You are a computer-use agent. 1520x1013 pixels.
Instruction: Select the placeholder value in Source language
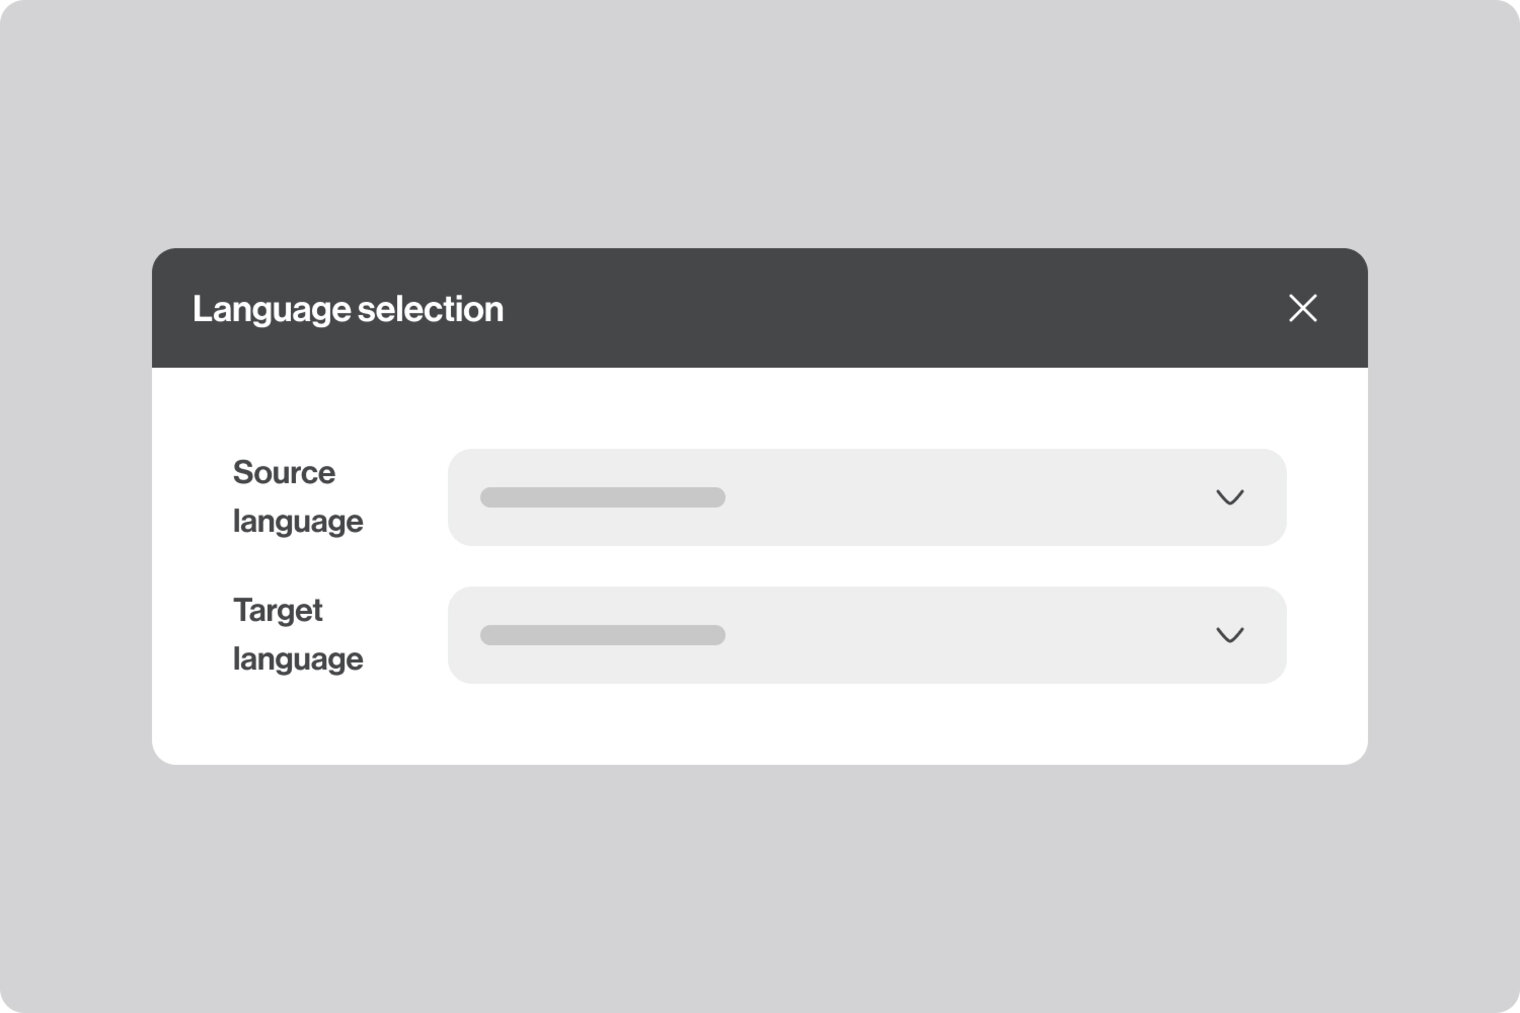point(602,497)
